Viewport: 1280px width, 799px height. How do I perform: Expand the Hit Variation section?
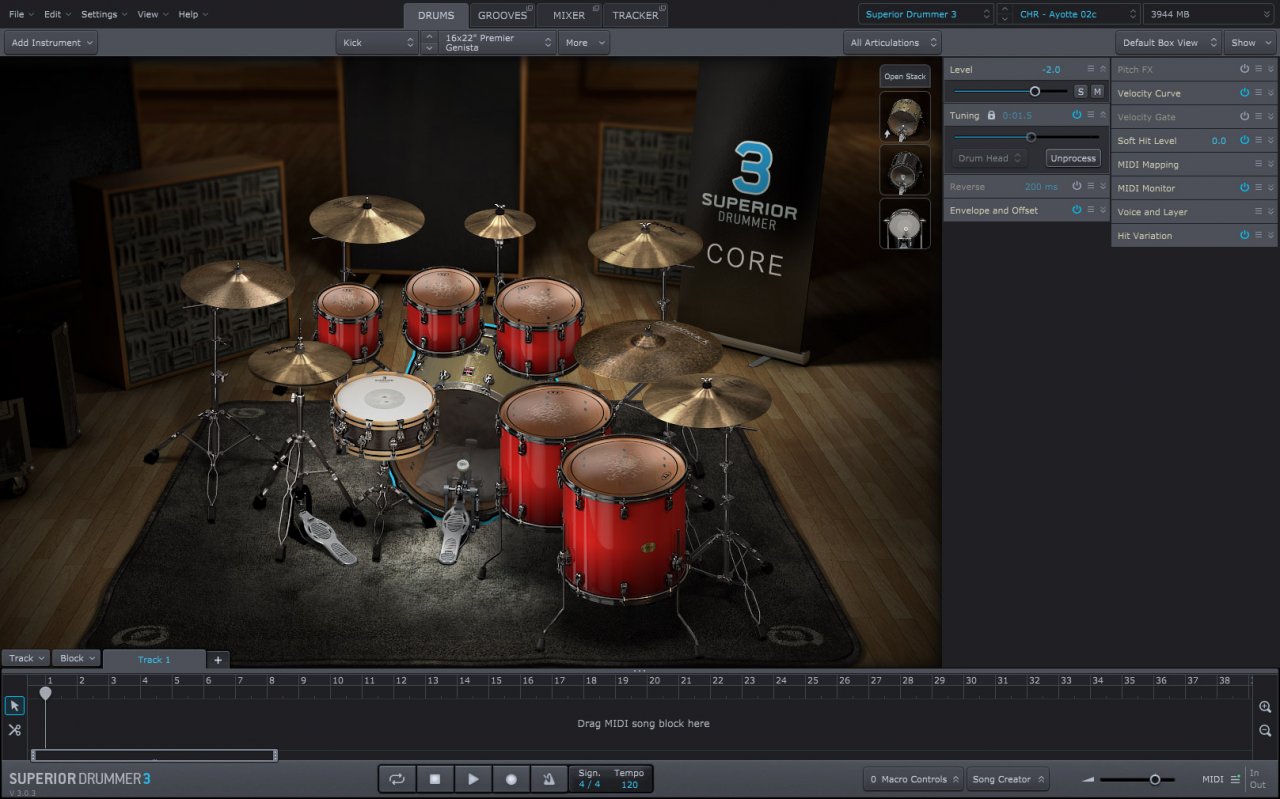coord(1271,235)
